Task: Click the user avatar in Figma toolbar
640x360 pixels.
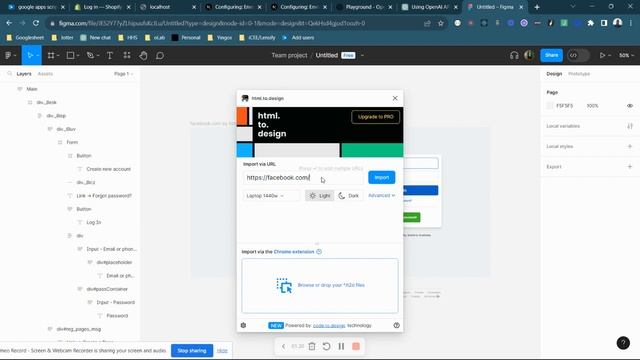Action: [529, 55]
